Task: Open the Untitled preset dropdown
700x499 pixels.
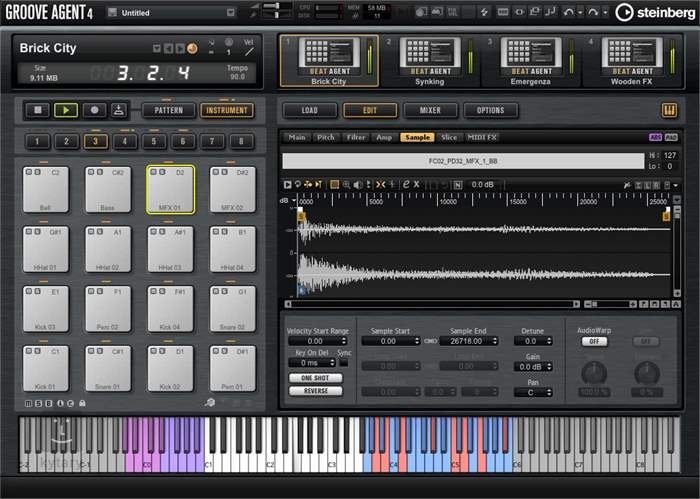Action: [230, 12]
